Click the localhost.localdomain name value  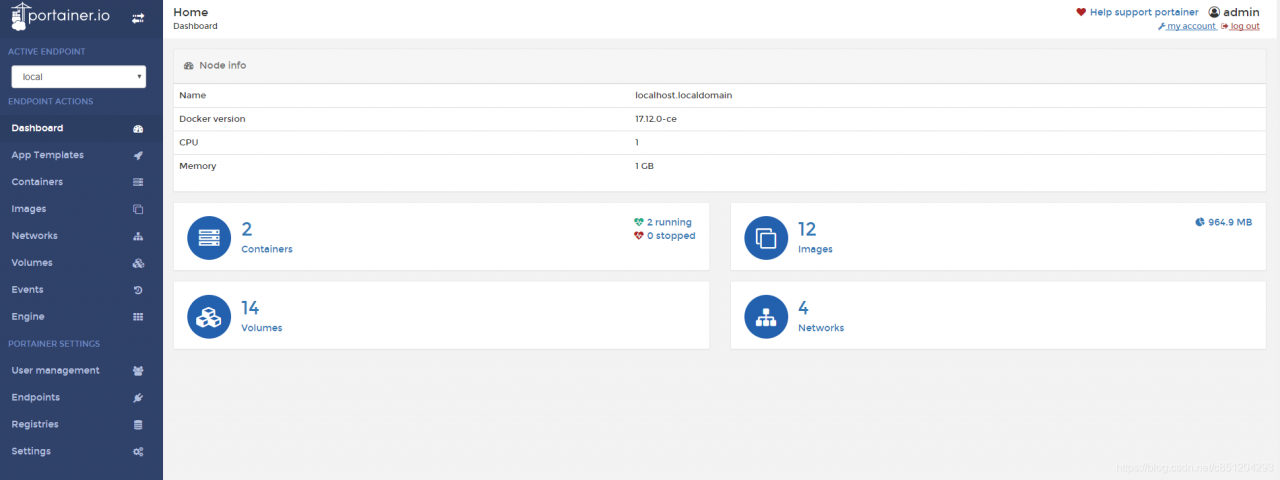[x=685, y=95]
